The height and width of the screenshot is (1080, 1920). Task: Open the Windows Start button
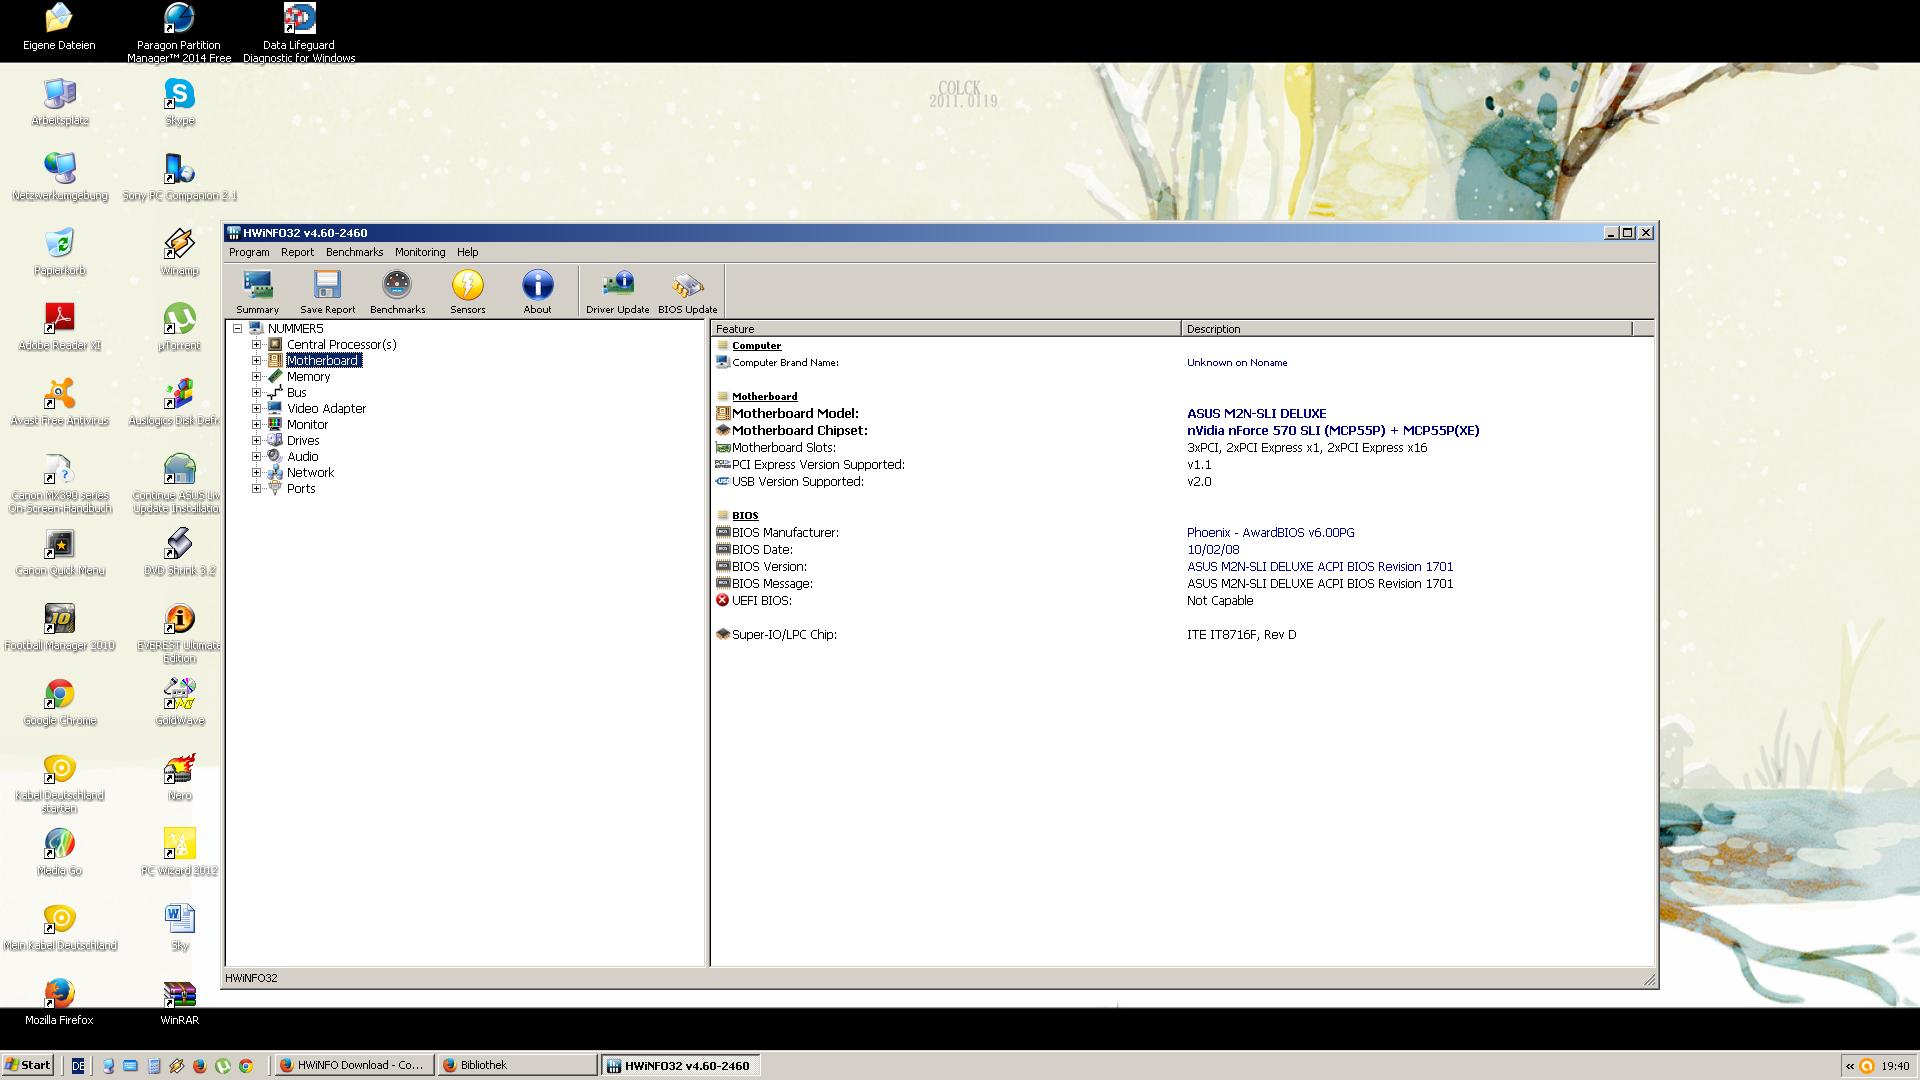pyautogui.click(x=28, y=1065)
